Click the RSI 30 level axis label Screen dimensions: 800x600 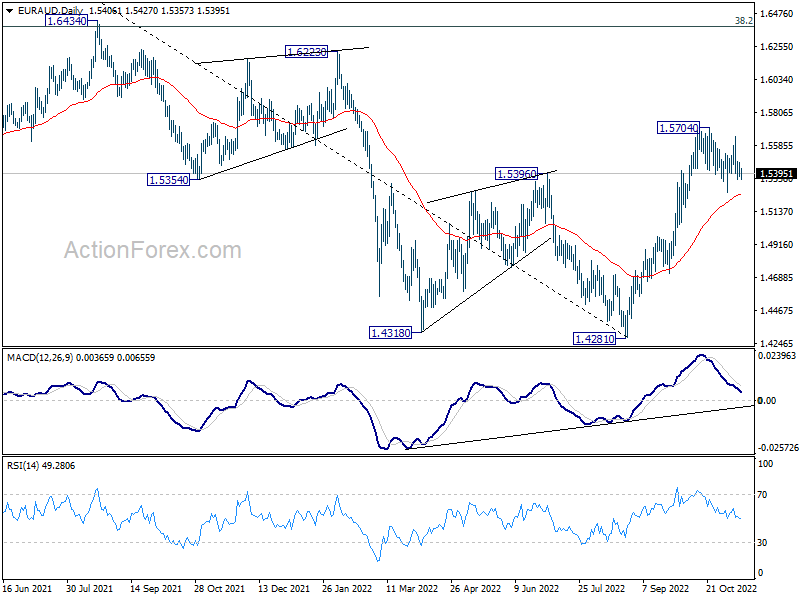[x=762, y=542]
